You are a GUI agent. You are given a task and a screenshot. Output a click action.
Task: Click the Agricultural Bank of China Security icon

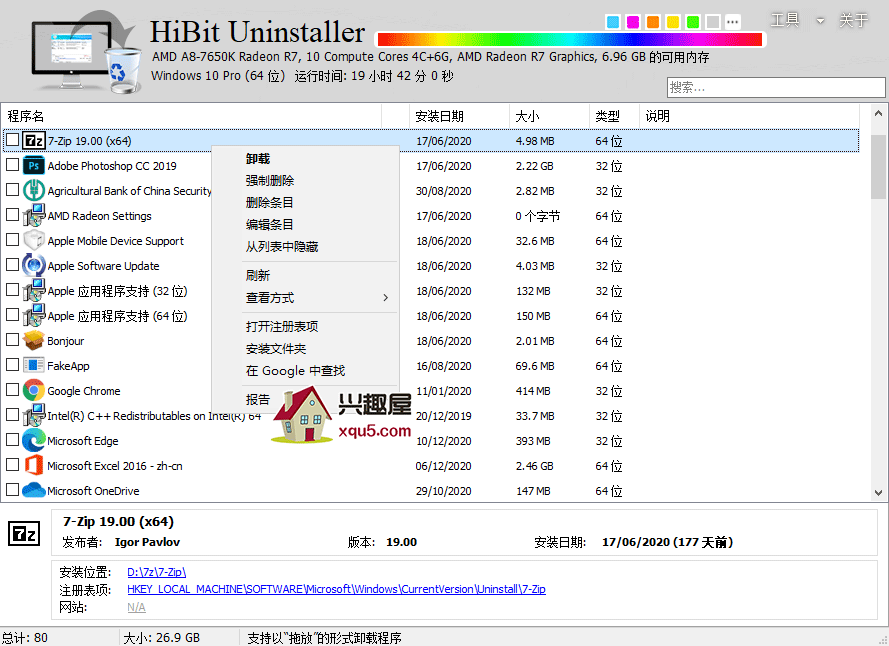(x=33, y=191)
